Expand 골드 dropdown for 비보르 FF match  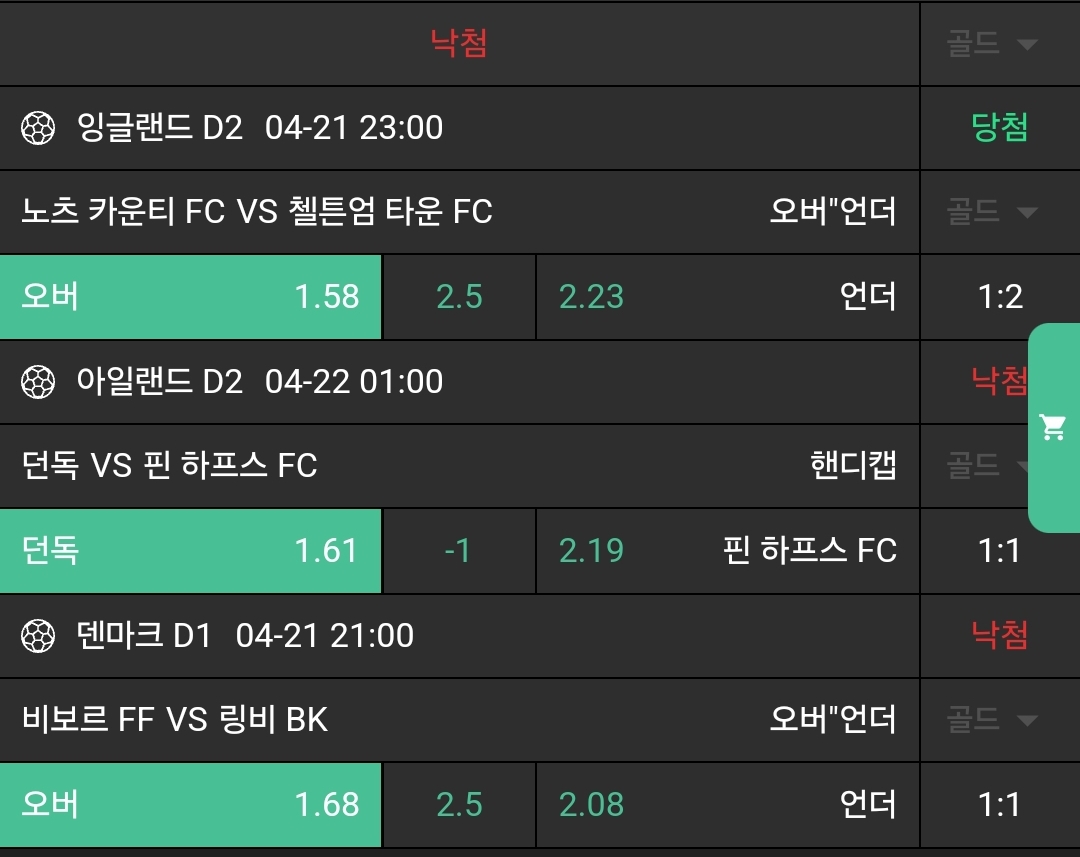tap(992, 720)
